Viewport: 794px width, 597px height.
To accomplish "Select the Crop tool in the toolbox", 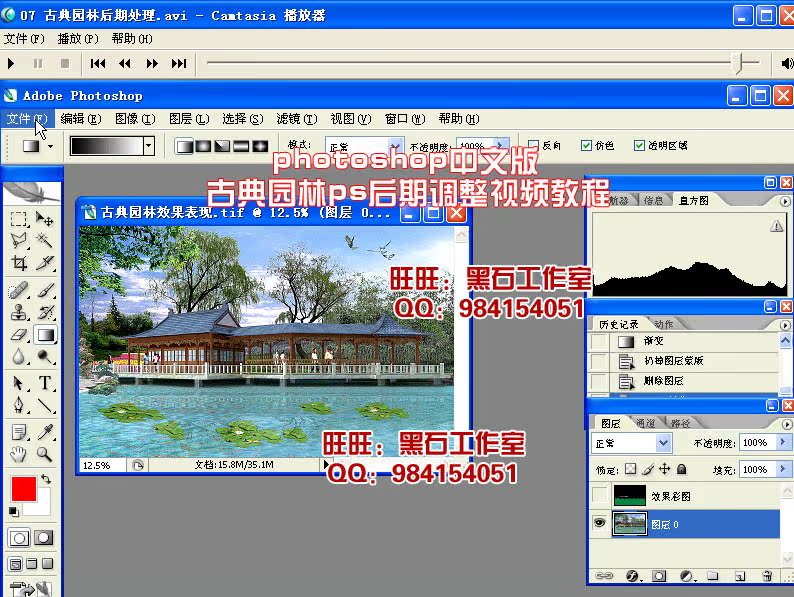I will (19, 264).
